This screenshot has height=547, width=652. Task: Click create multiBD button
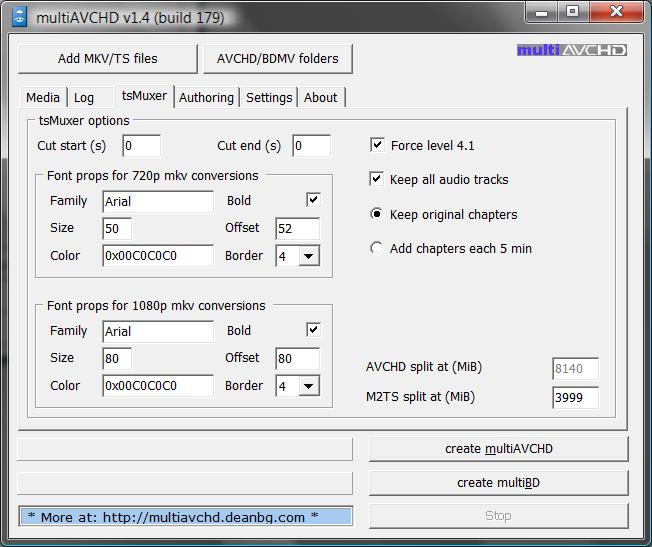coord(499,483)
